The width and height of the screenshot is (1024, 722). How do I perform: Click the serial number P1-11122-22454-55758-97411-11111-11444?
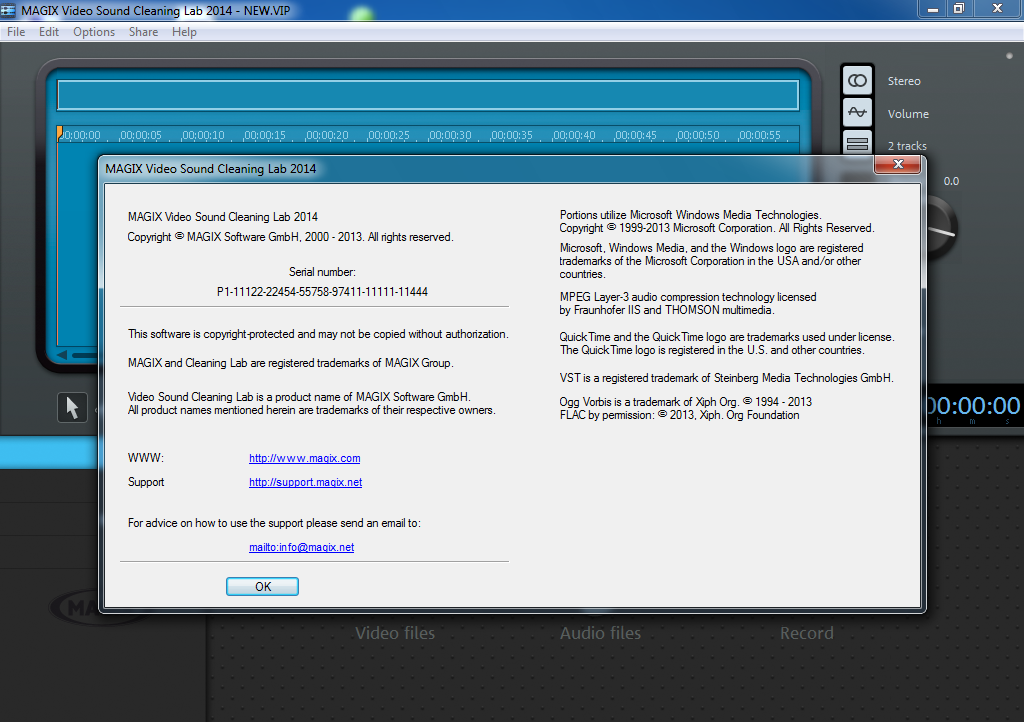(322, 292)
